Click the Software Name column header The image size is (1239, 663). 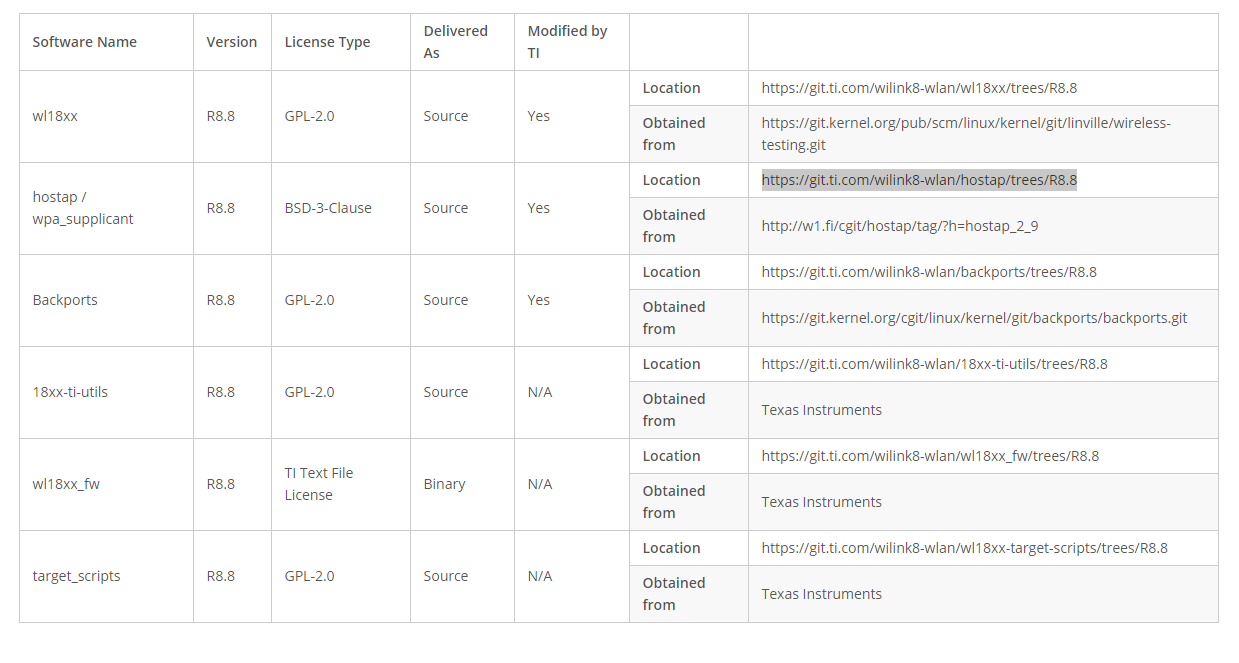tap(85, 42)
